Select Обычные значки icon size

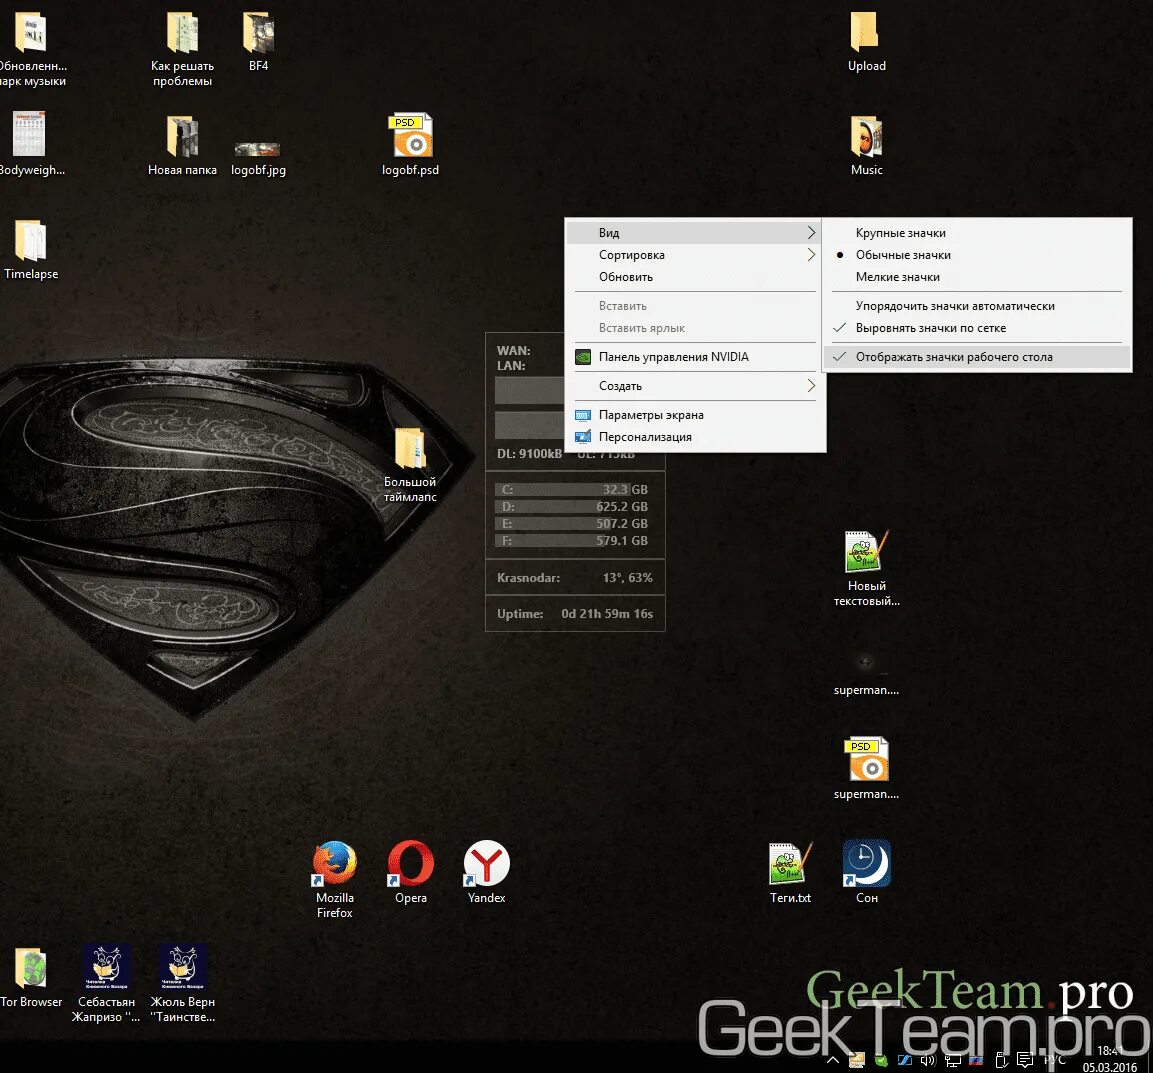[977, 254]
